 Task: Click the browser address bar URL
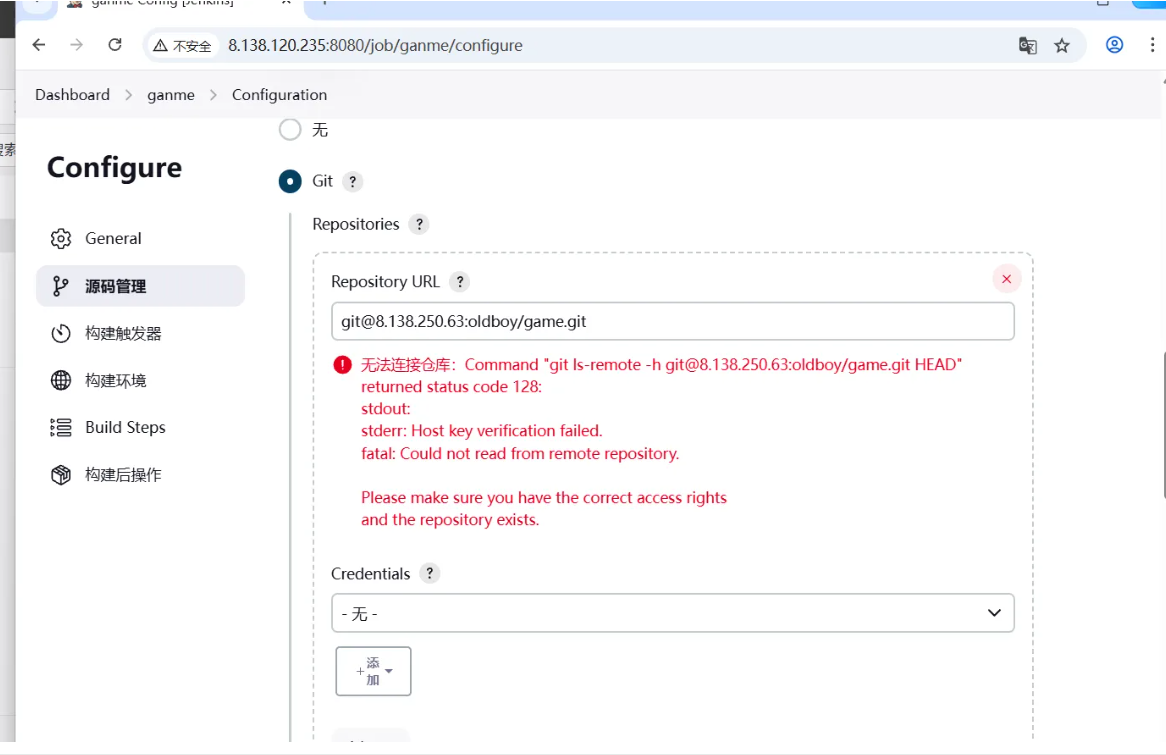376,45
